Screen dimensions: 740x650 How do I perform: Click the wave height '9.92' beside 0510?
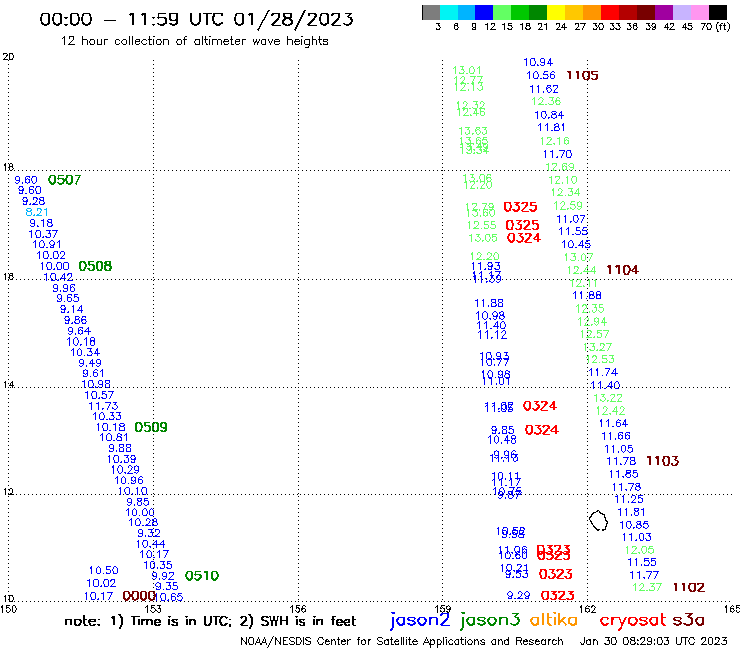click(163, 576)
